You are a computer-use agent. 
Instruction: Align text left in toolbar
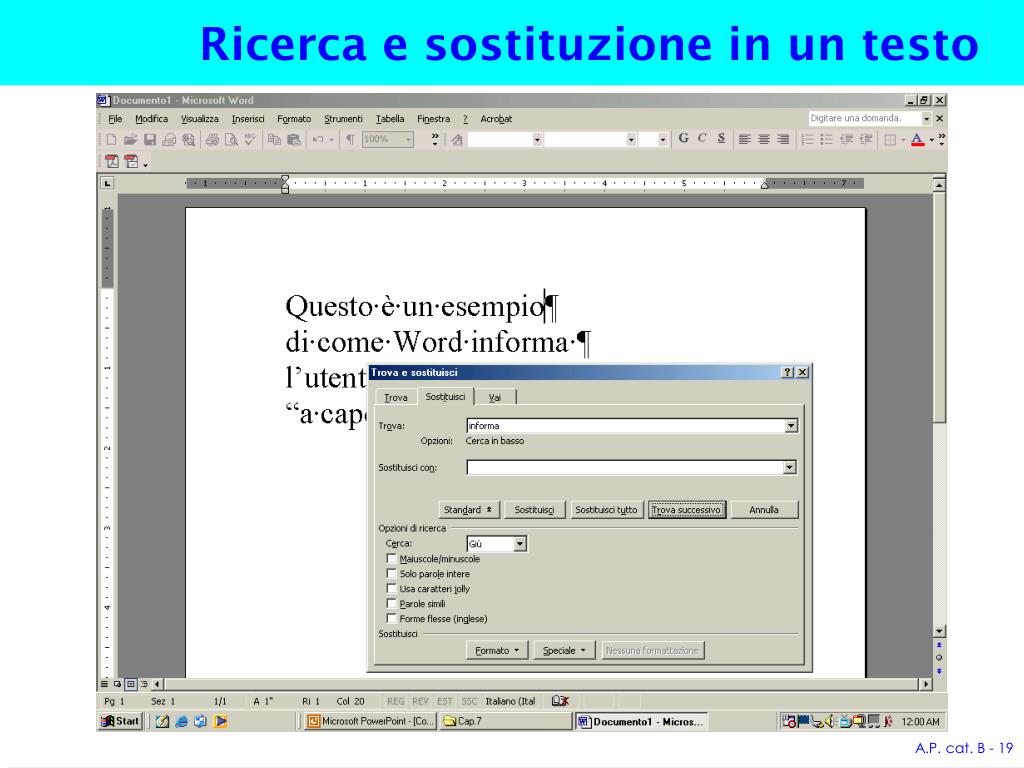pos(744,139)
